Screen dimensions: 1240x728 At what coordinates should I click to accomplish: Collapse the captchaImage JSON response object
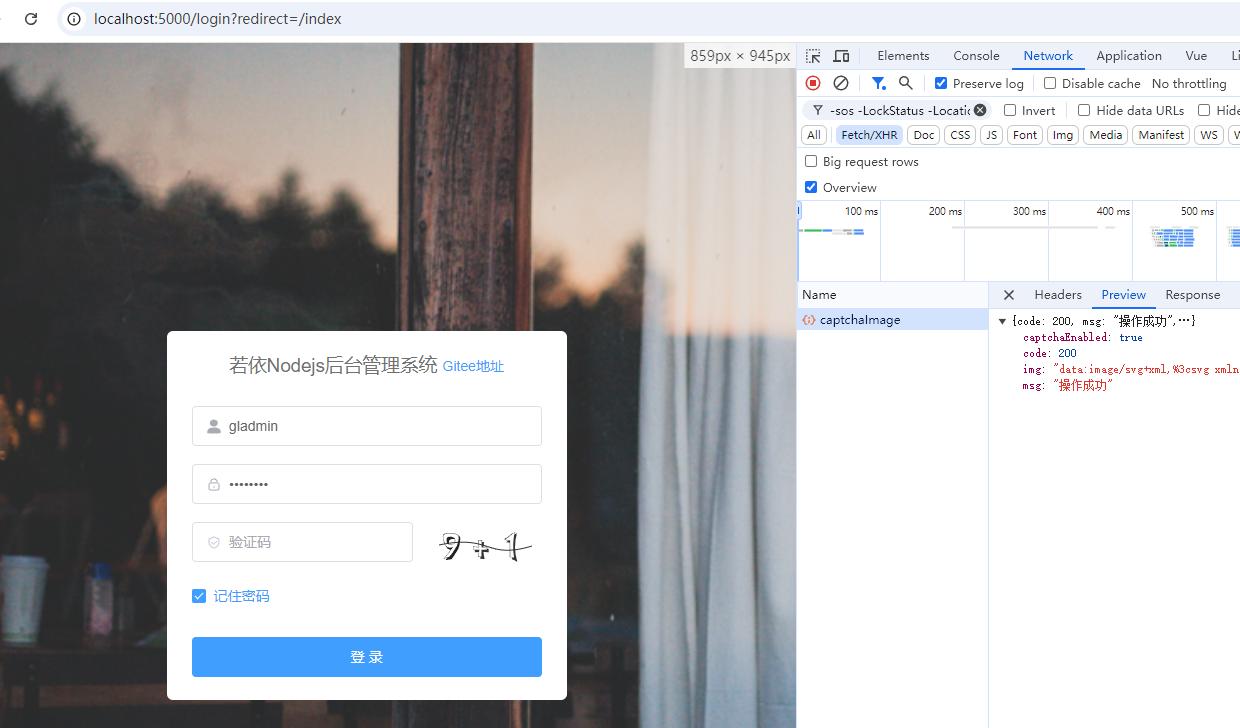click(x=1002, y=321)
